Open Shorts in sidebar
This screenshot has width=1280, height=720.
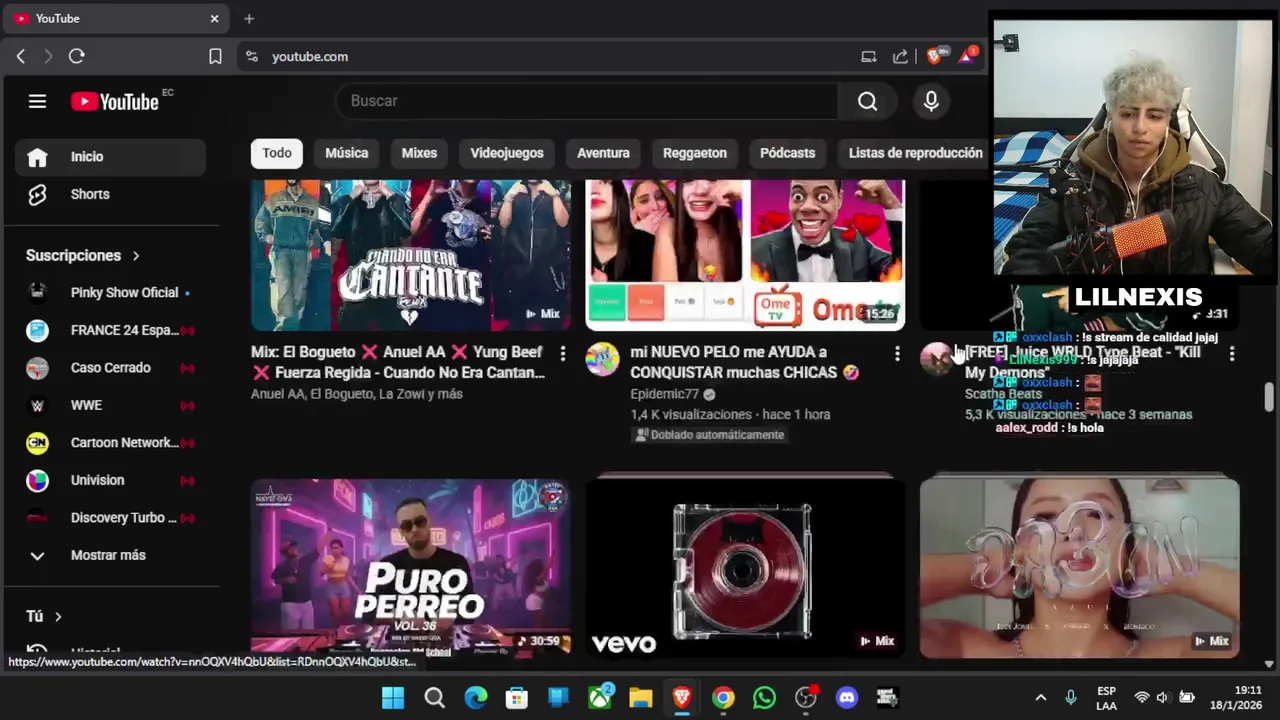(110, 194)
